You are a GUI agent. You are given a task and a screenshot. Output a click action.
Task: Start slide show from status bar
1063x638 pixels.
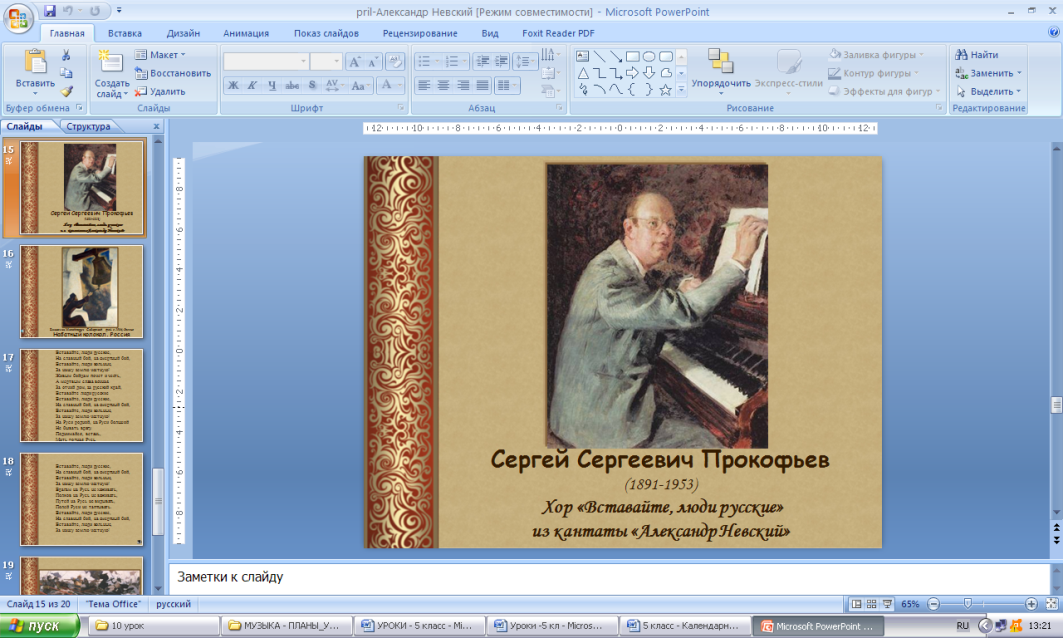click(887, 604)
